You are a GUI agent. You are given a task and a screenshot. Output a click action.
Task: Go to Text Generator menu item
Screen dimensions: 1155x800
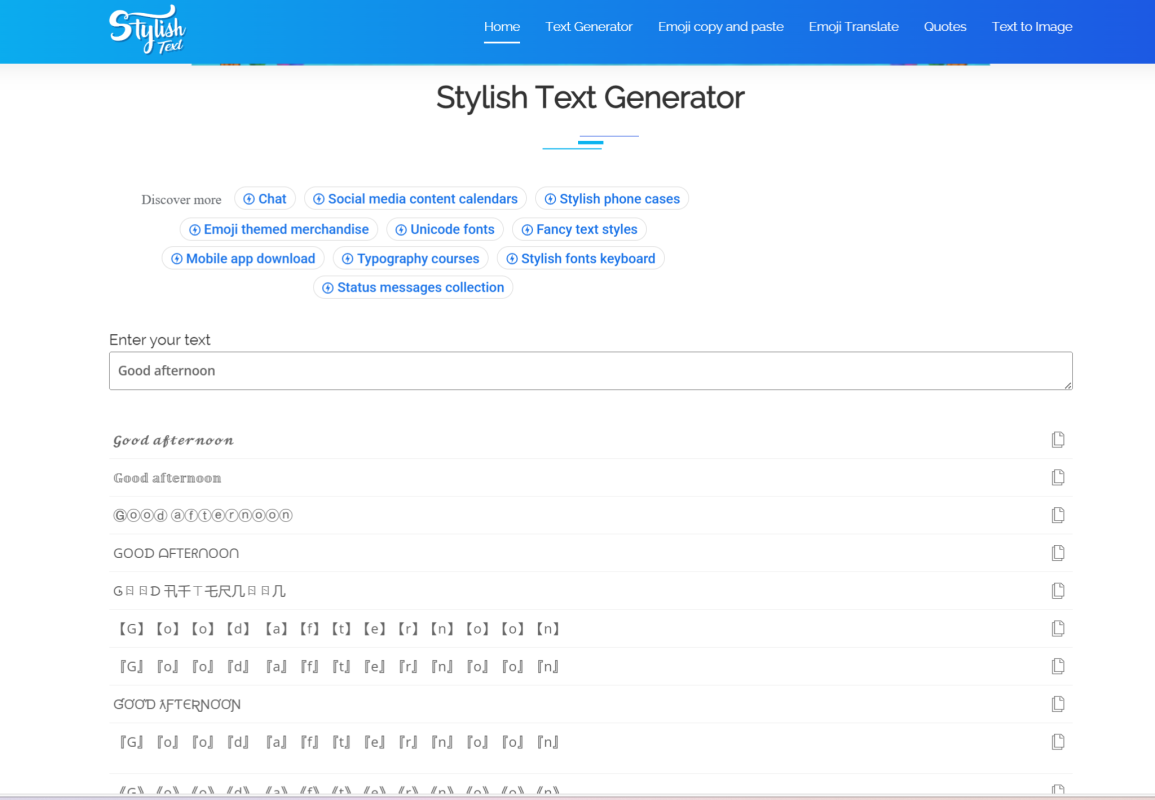point(589,27)
